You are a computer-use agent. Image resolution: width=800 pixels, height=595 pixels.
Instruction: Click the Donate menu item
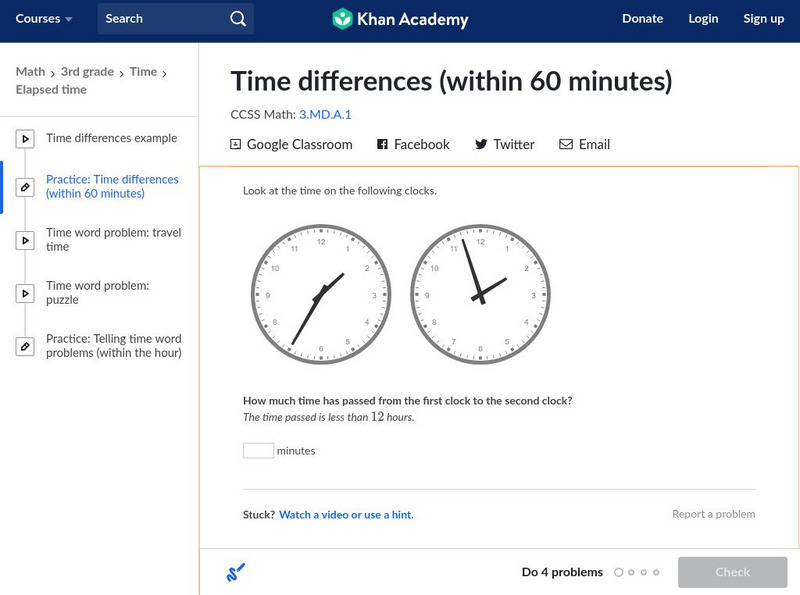pyautogui.click(x=642, y=19)
